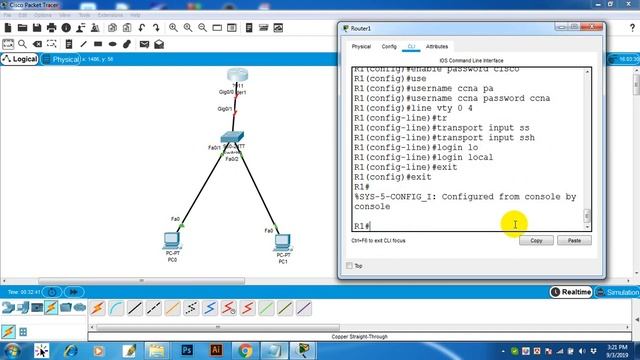Screen dimensions: 640x360
Task: Choose the orange Fiber cable
Action: pyautogui.click(x=173, y=308)
